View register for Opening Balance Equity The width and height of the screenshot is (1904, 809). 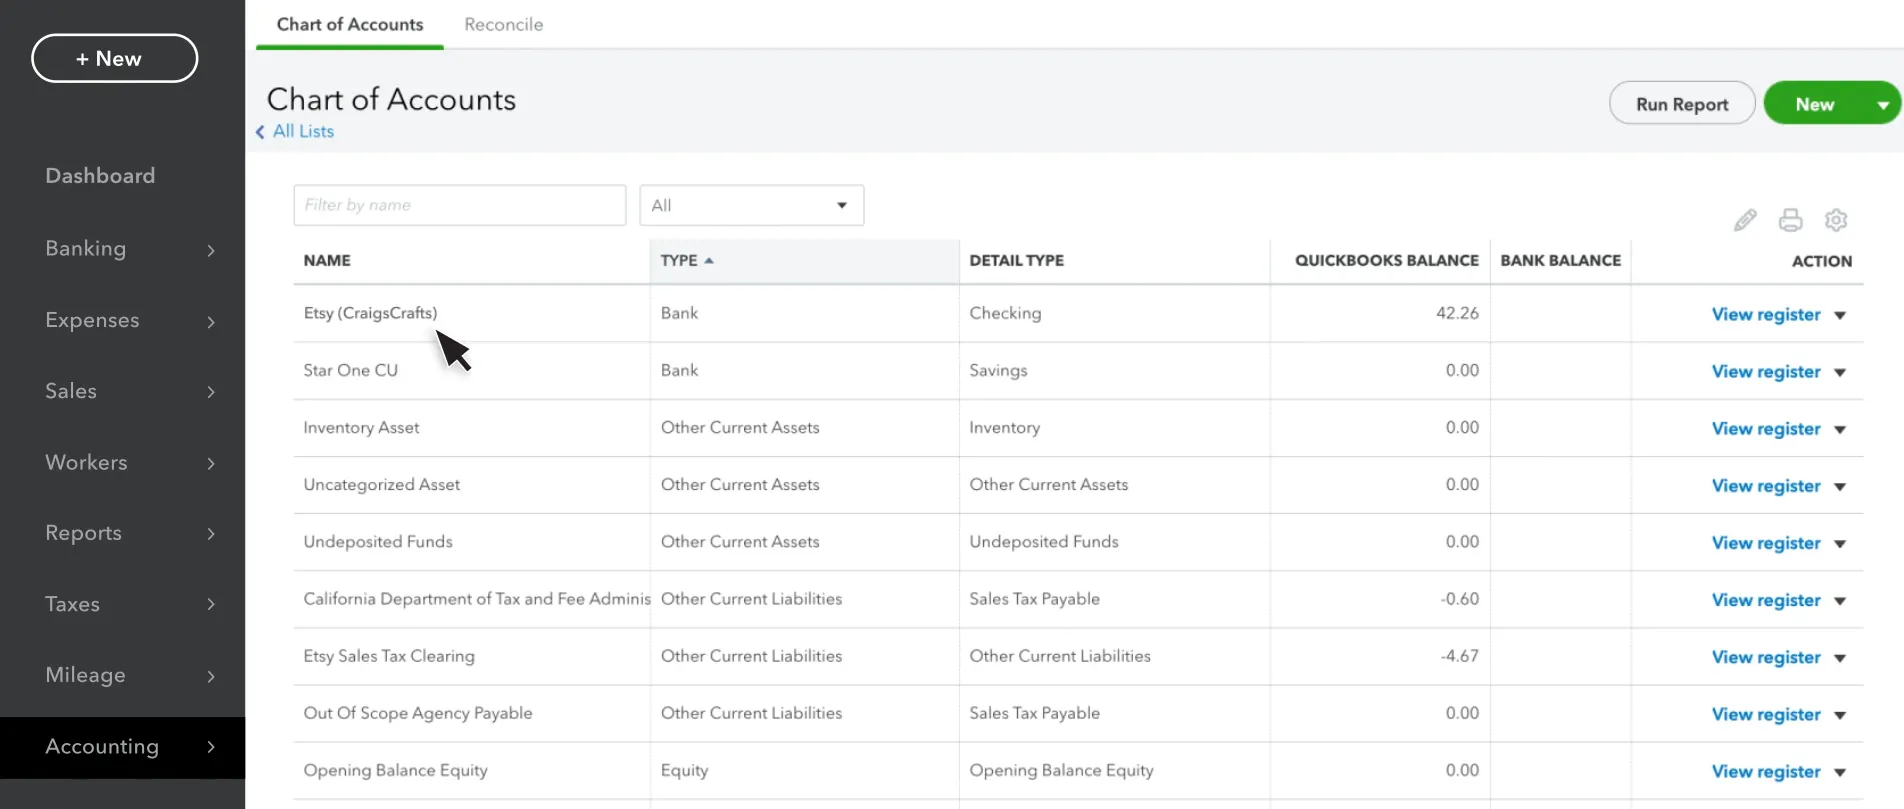(x=1766, y=771)
